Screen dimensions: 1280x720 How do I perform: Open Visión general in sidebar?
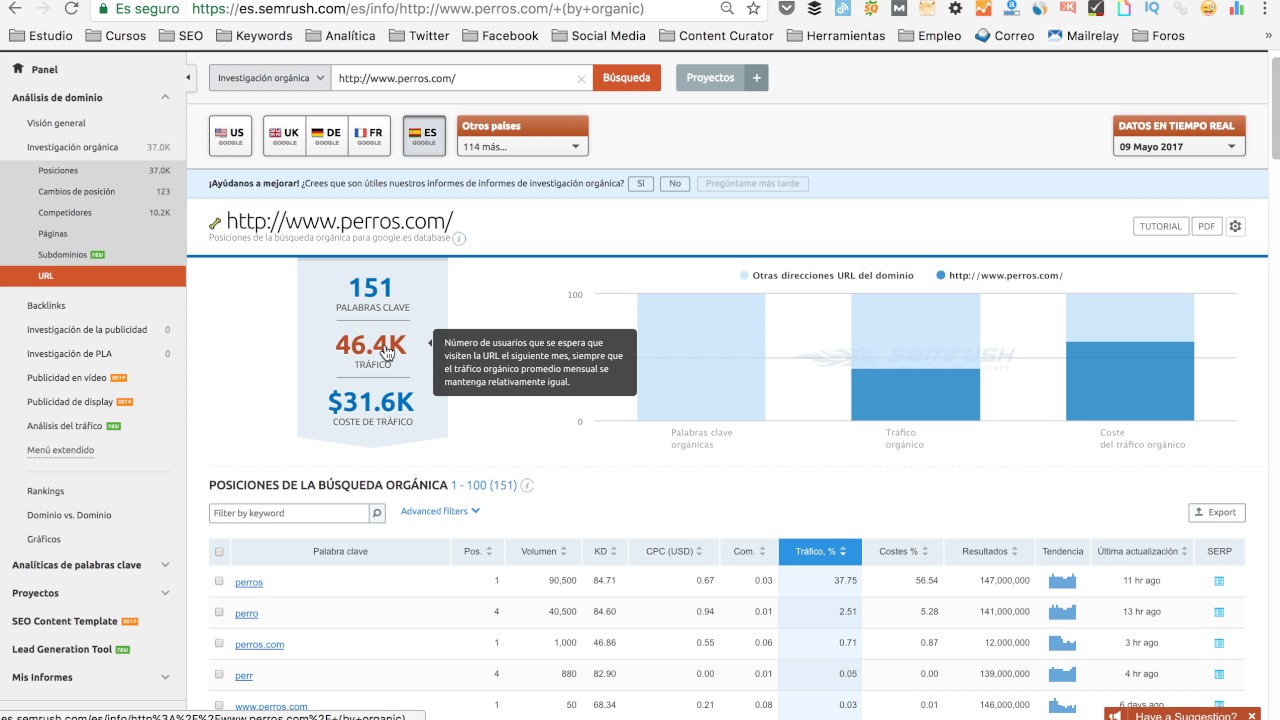(x=56, y=123)
